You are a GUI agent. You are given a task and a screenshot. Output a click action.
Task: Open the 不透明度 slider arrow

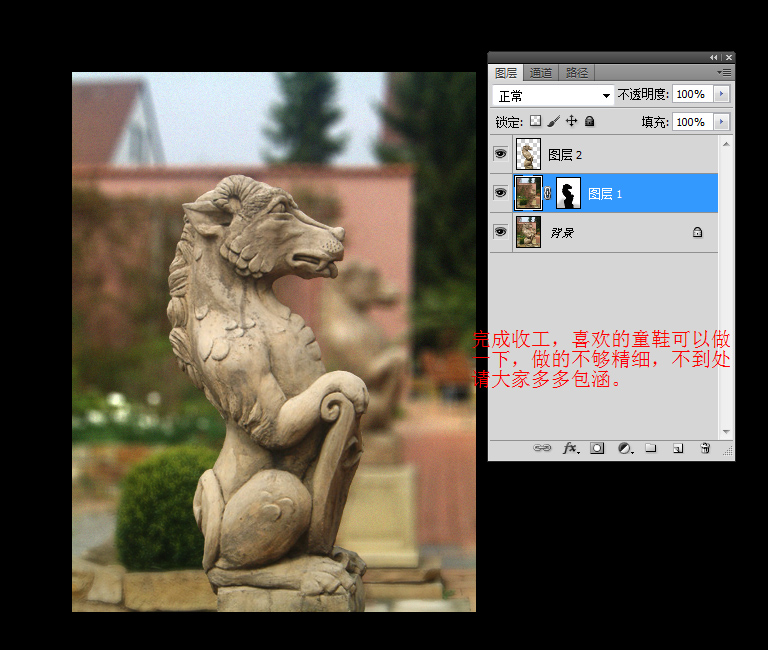pyautogui.click(x=721, y=94)
